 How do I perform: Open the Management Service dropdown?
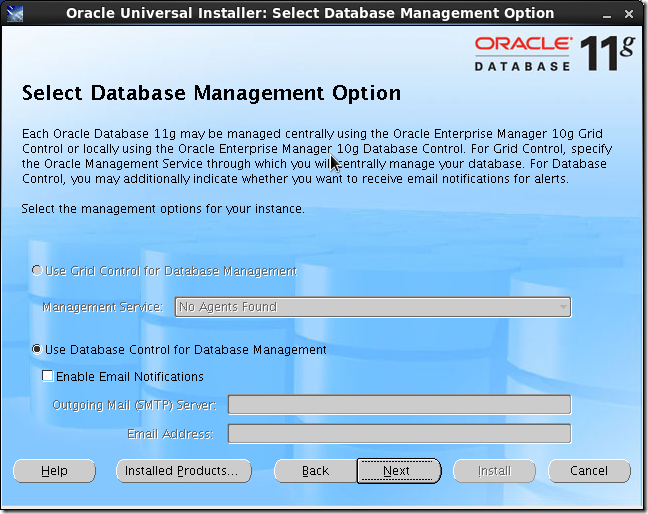(x=373, y=307)
